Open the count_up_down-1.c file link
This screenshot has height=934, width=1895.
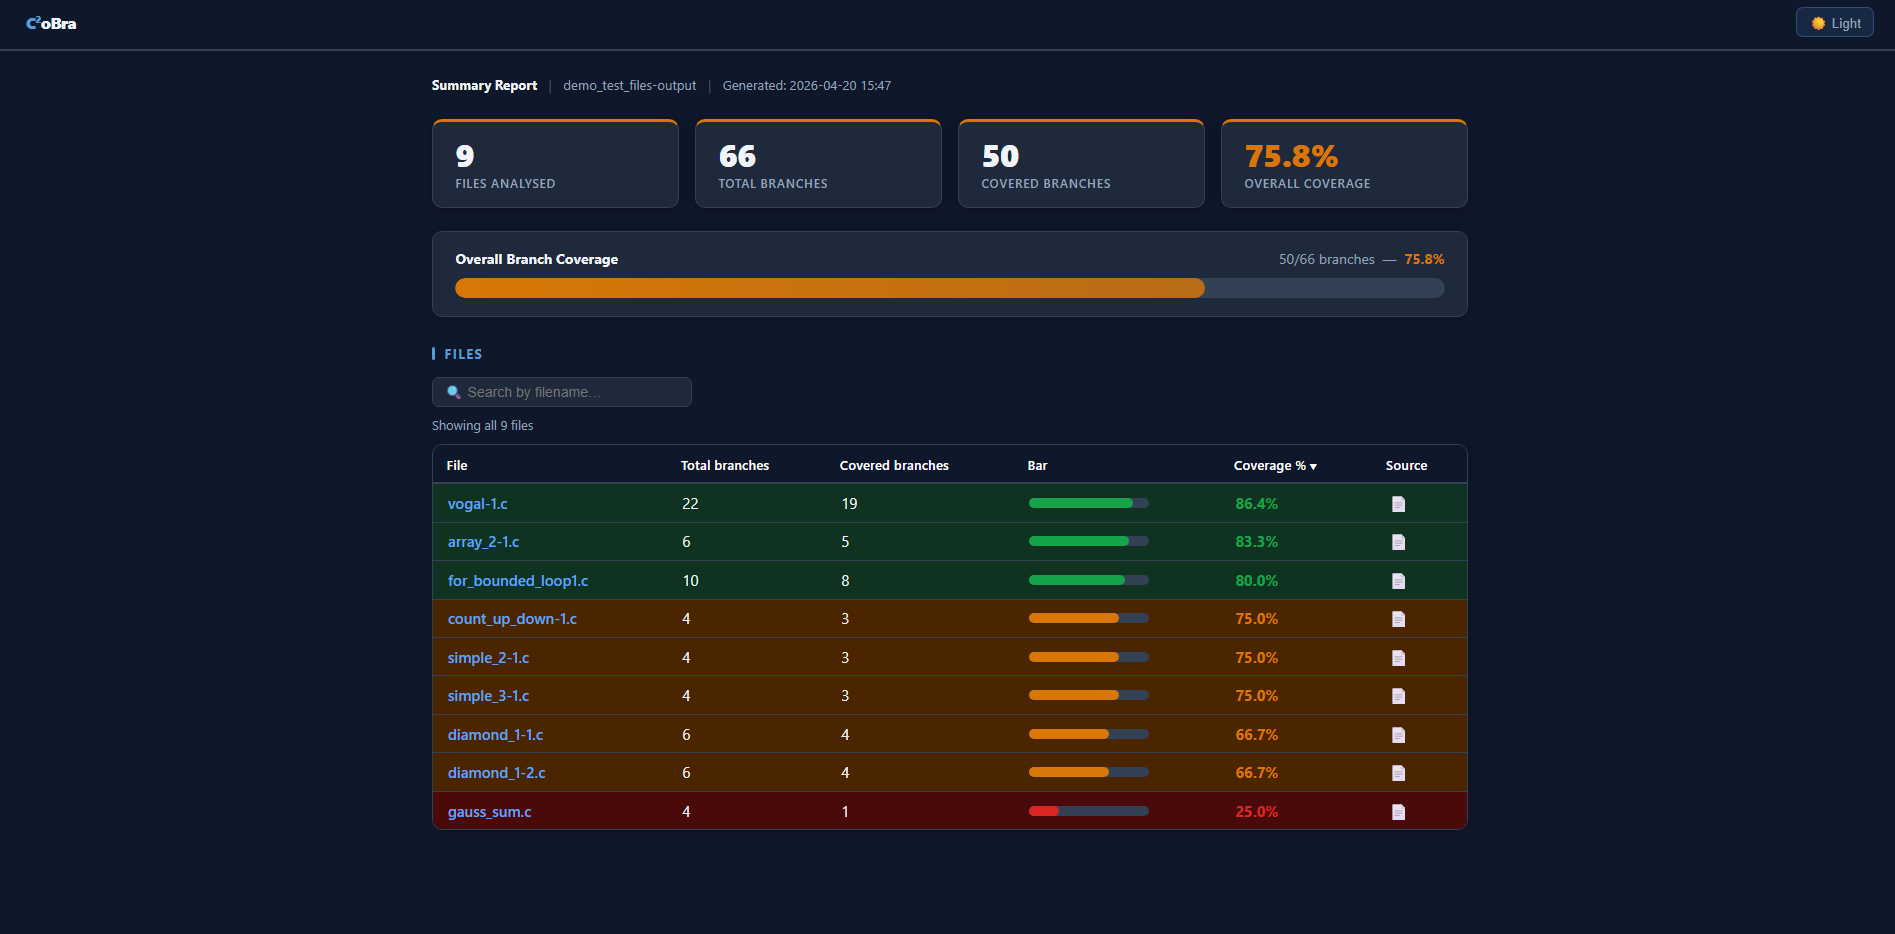pyautogui.click(x=512, y=619)
